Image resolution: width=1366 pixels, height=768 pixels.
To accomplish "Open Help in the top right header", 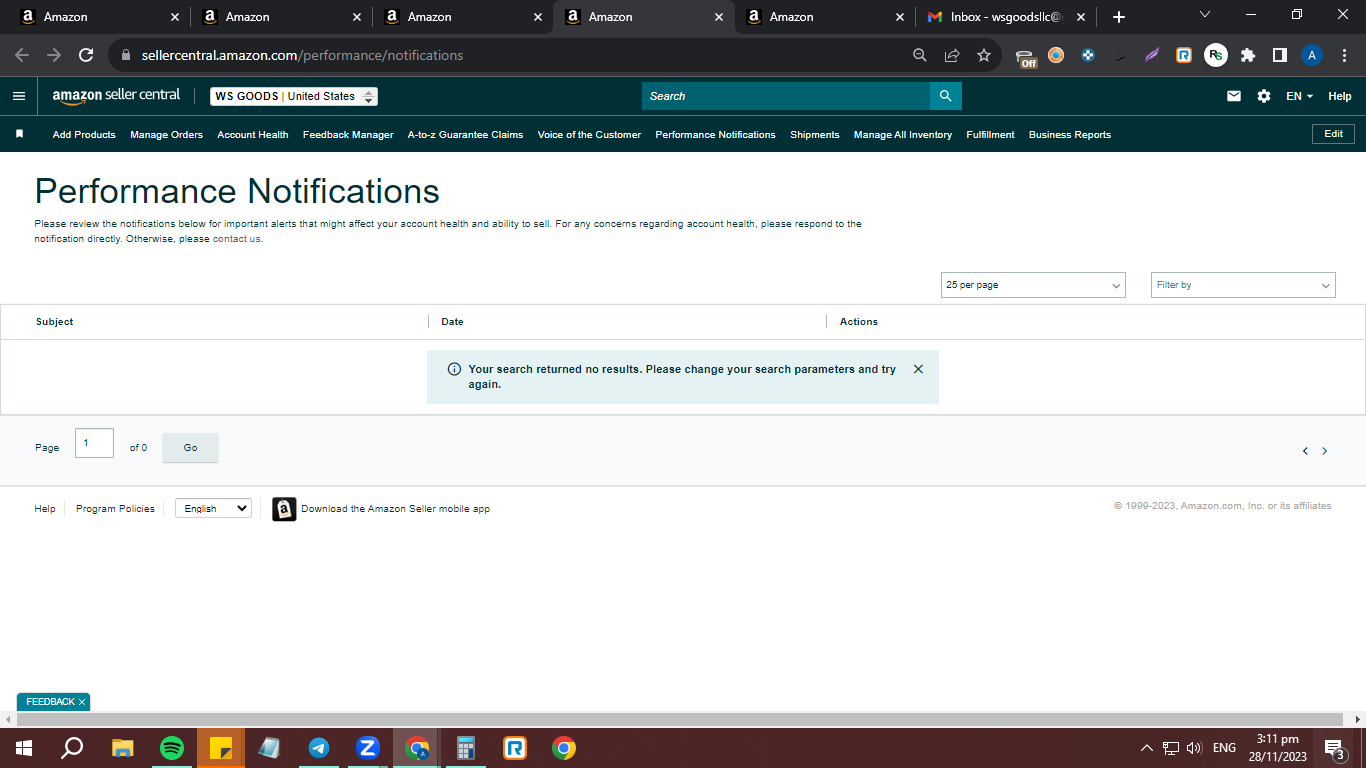I will 1340,96.
